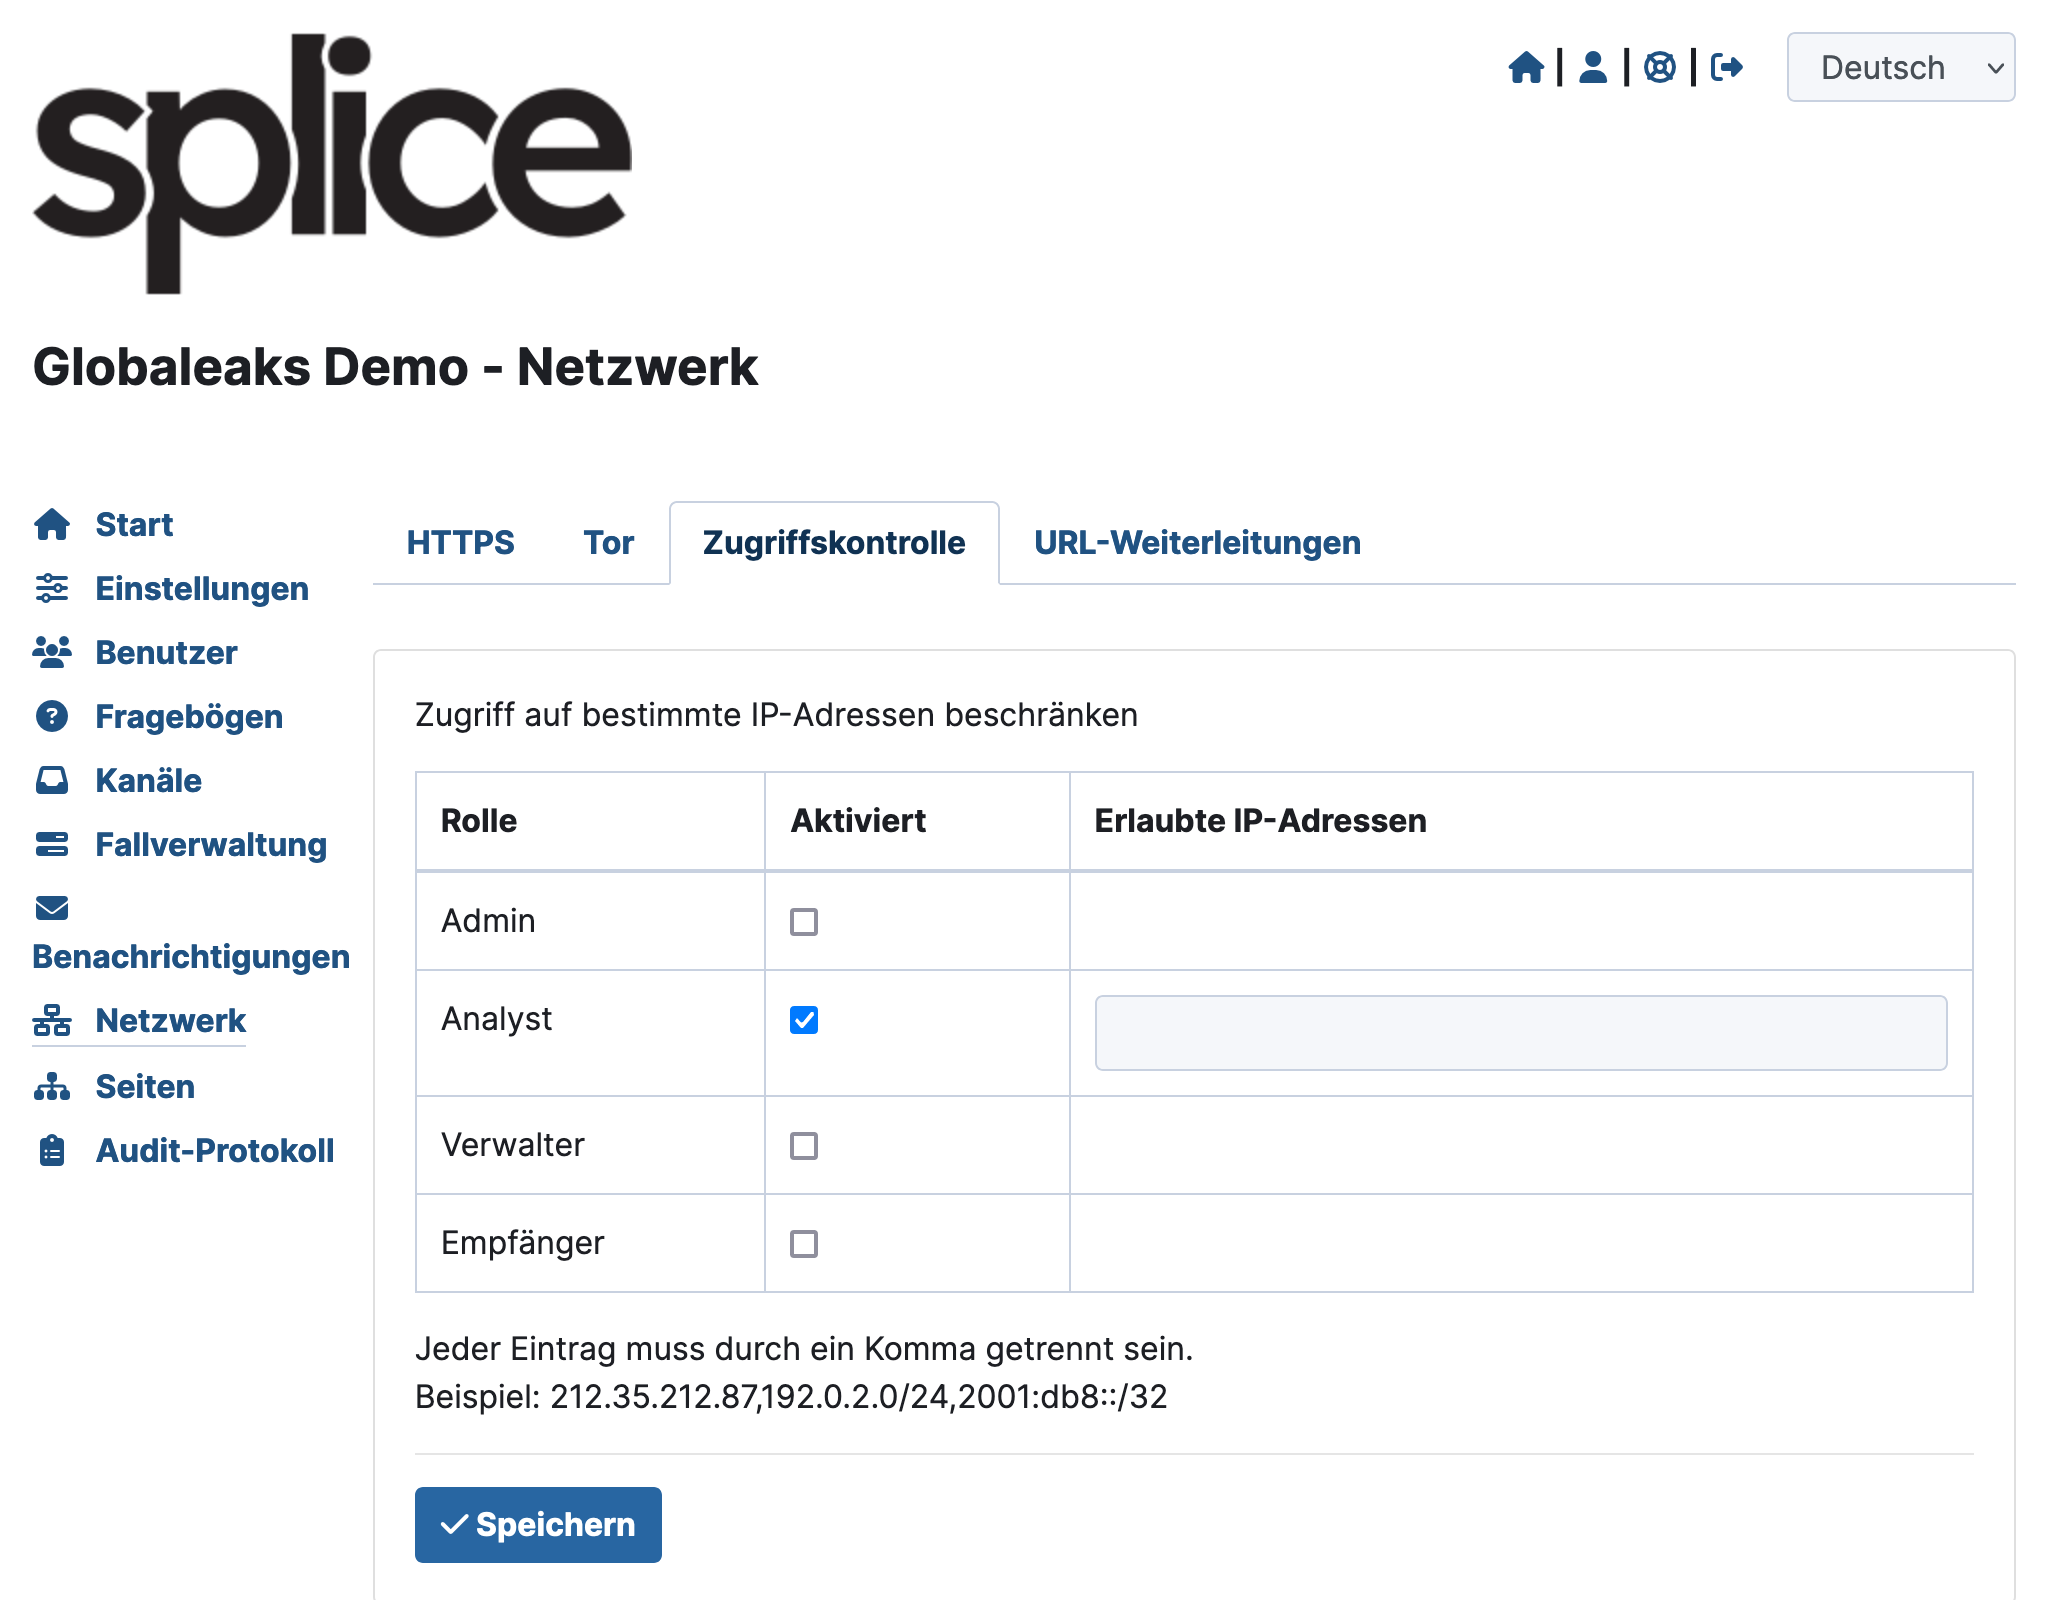The width and height of the screenshot is (2048, 1600).
Task: Click the user profile icon in the top bar
Action: (1591, 67)
